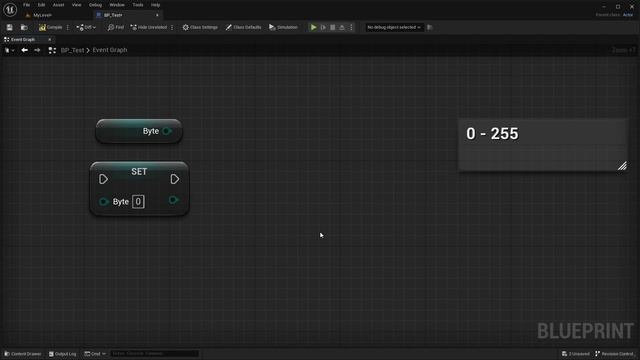Open play mode options three-dot menu
This screenshot has width=640, height=360.
click(351, 27)
